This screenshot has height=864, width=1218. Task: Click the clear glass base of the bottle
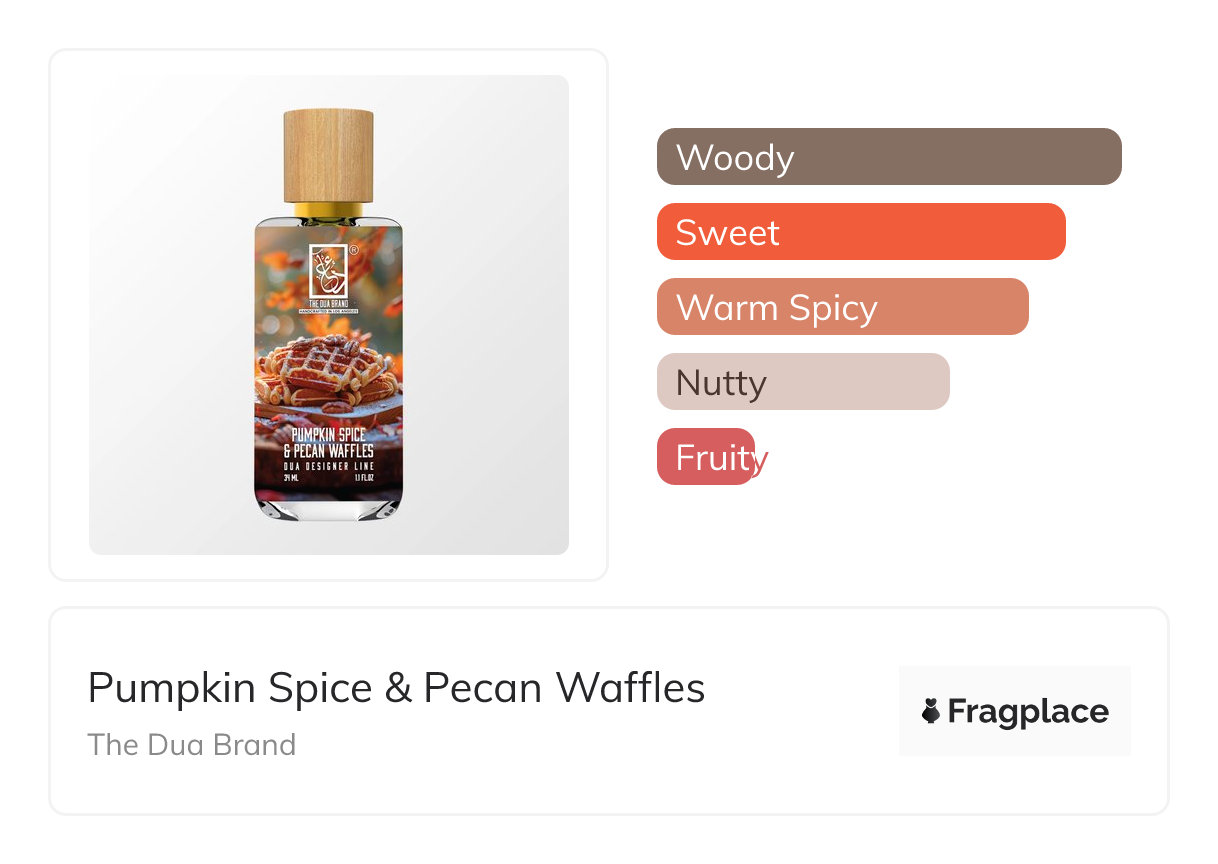coord(328,506)
